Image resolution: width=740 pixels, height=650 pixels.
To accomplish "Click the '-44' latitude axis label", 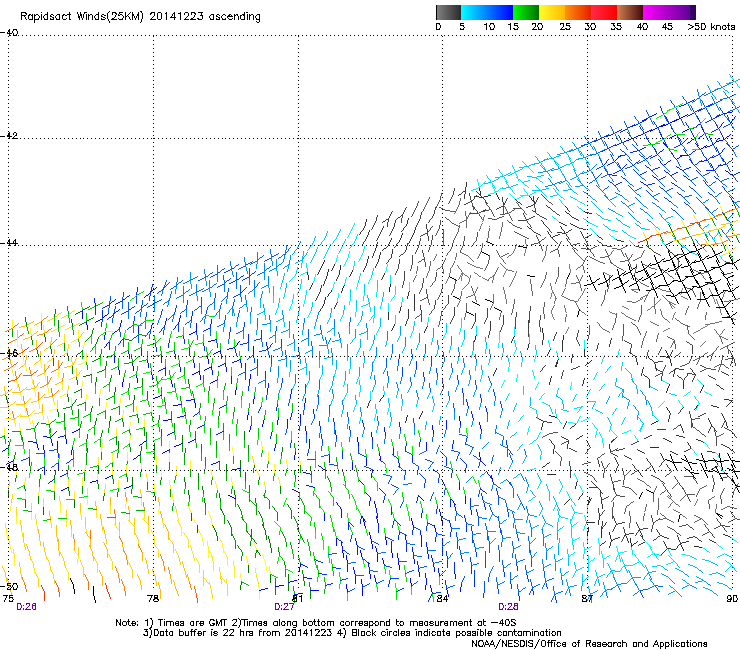I will click(9, 243).
